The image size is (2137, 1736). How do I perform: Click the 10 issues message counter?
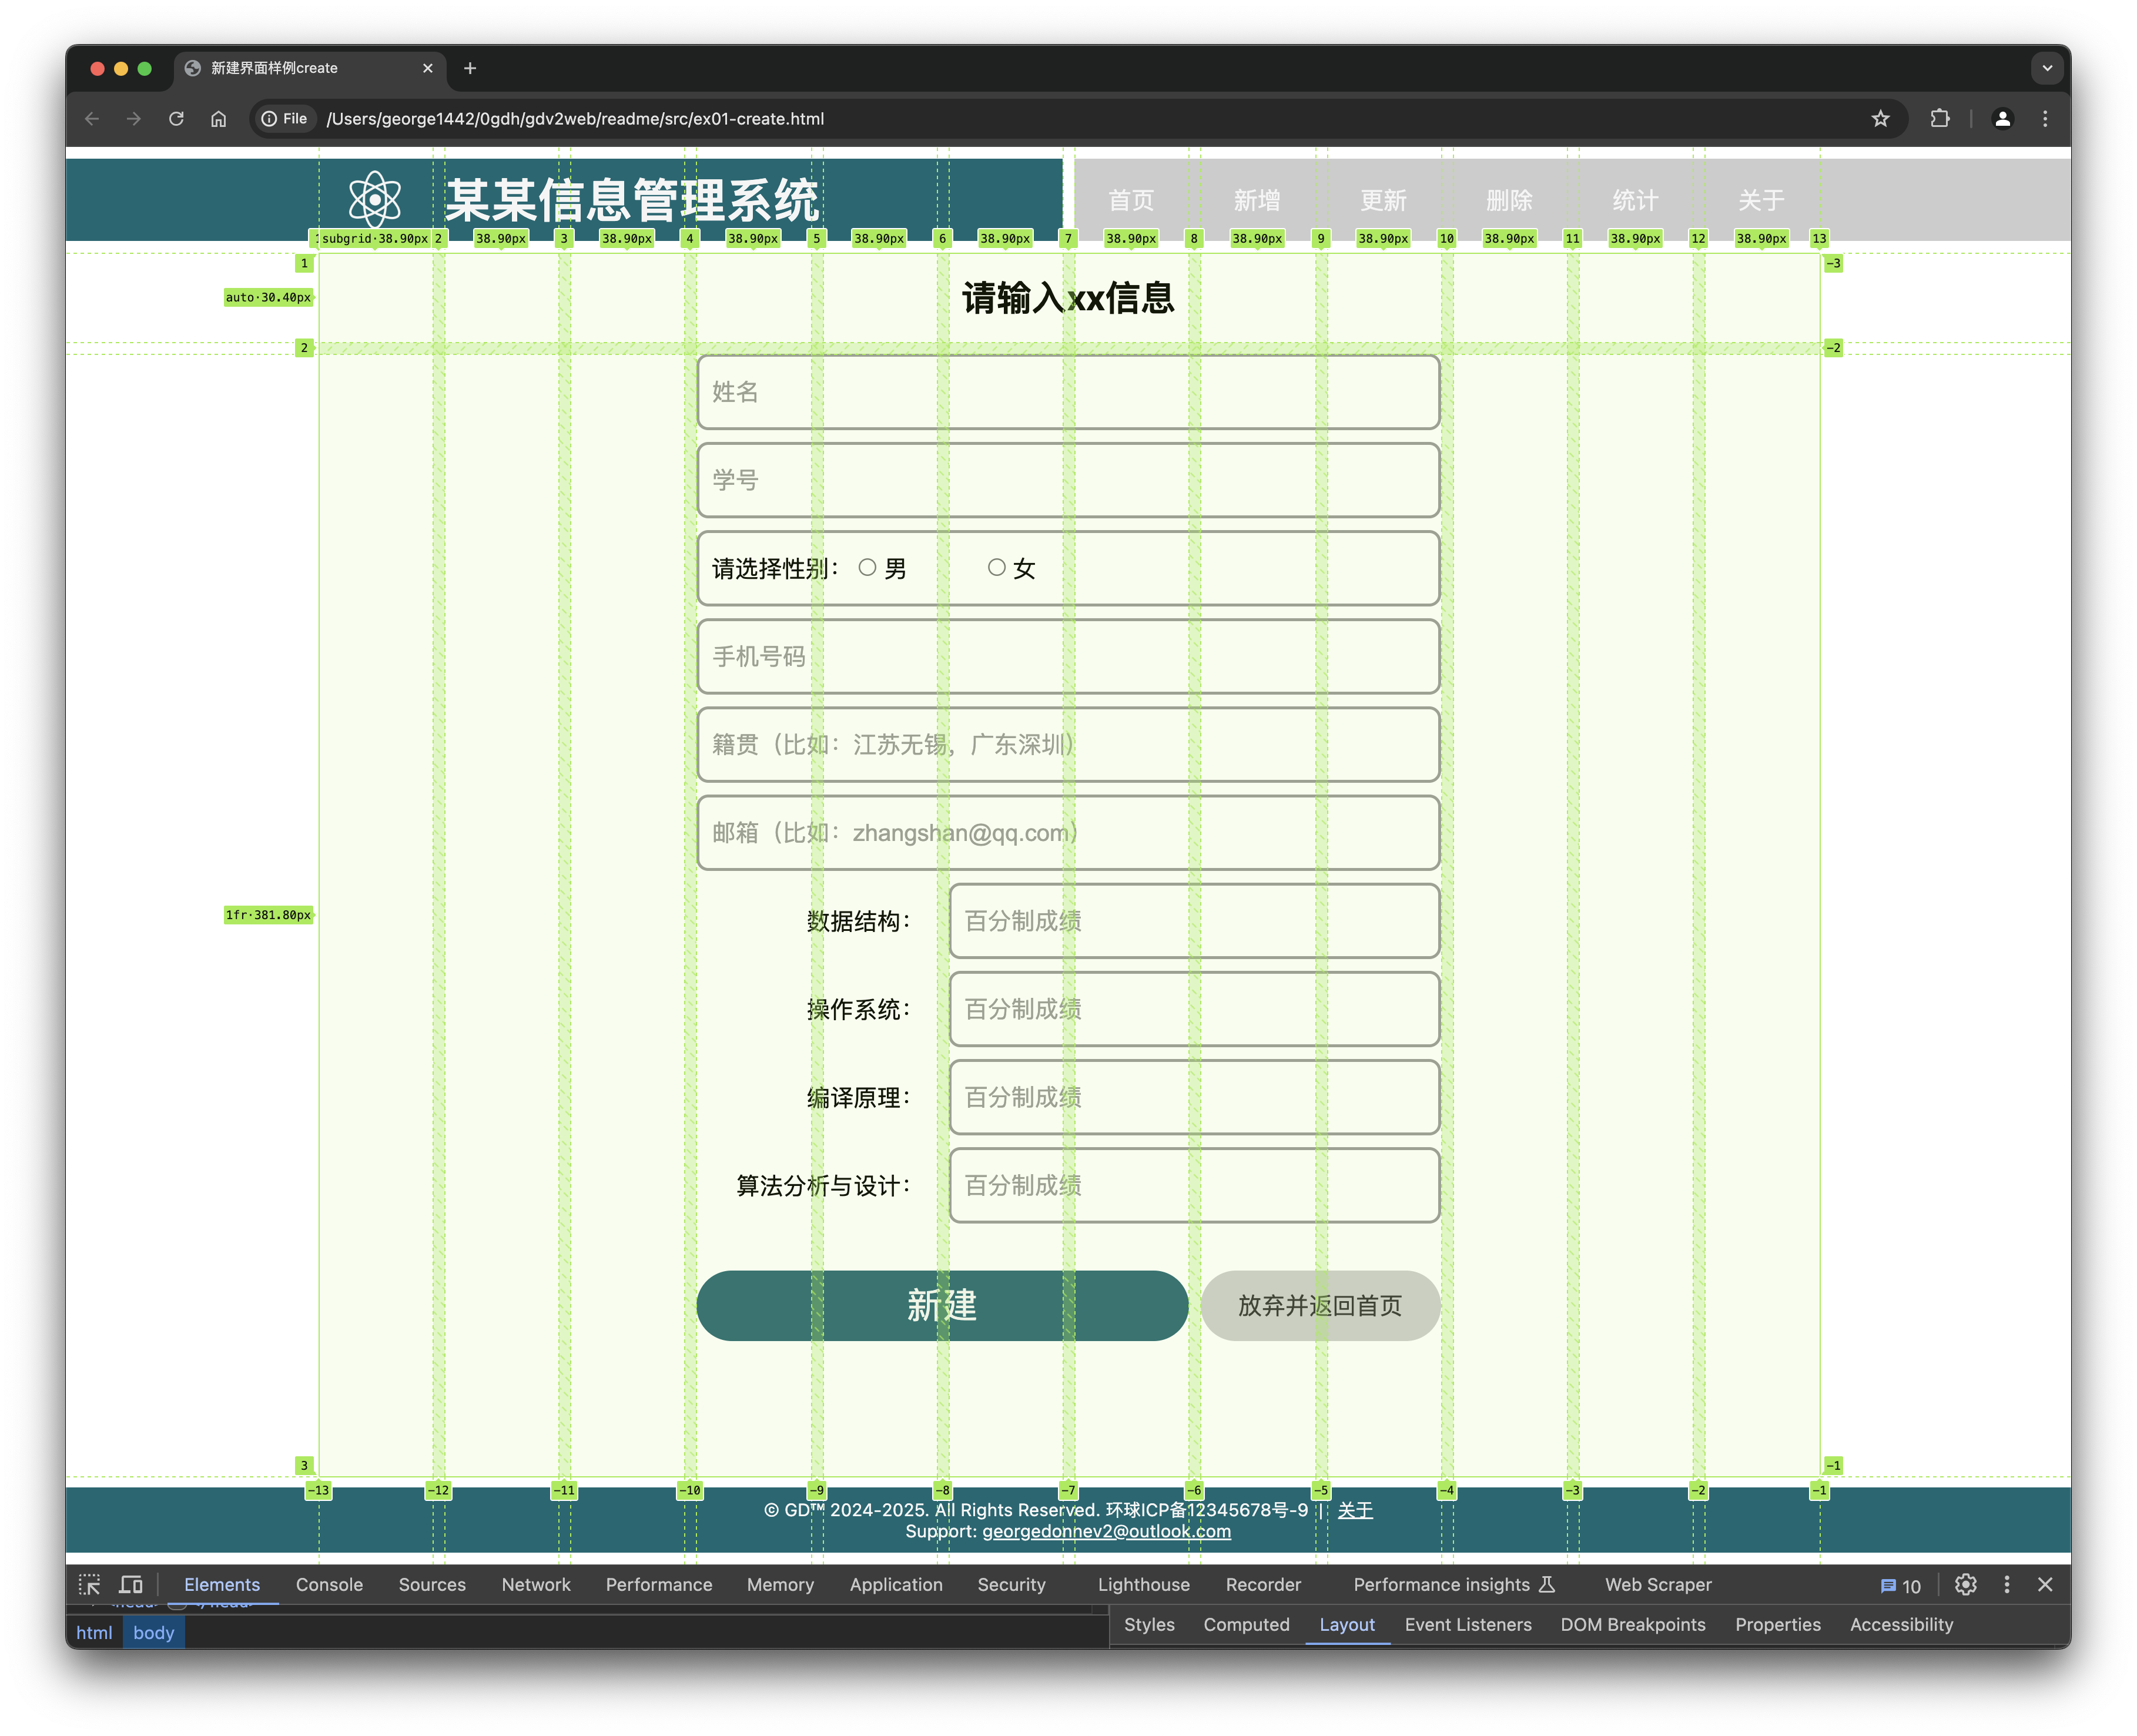tap(1900, 1586)
